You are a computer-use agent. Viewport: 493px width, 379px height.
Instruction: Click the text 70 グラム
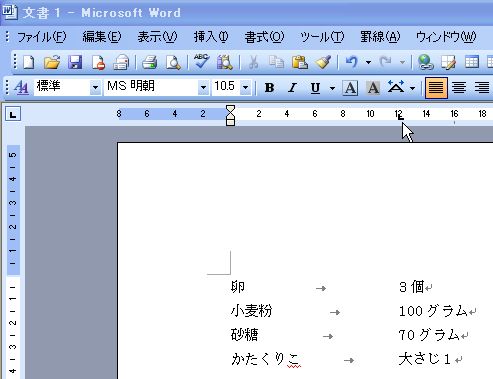tap(429, 335)
